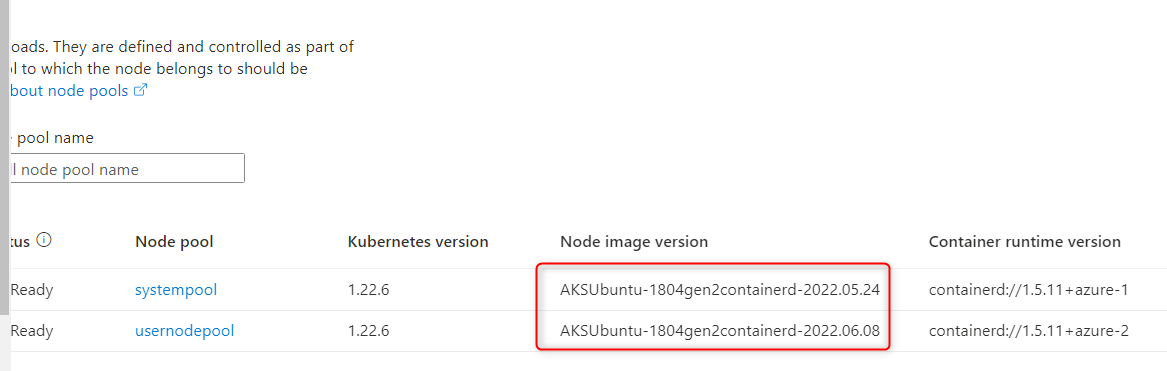
Task: Click containerd://1.5.11+azure-1 runtime cell
Action: pyautogui.click(x=1029, y=290)
